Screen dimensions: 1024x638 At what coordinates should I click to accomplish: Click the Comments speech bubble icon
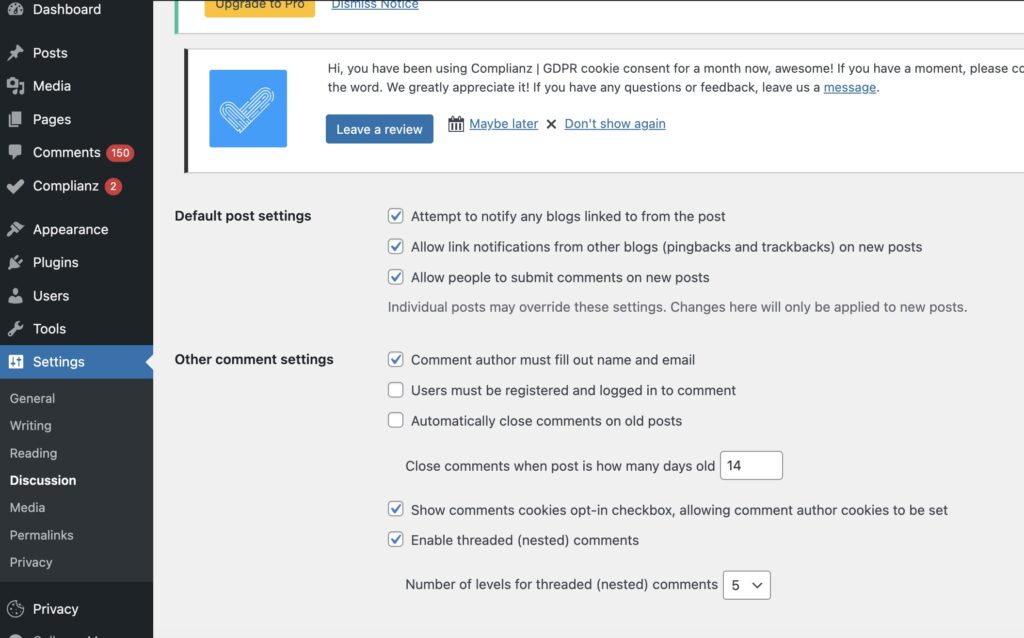pyautogui.click(x=15, y=152)
